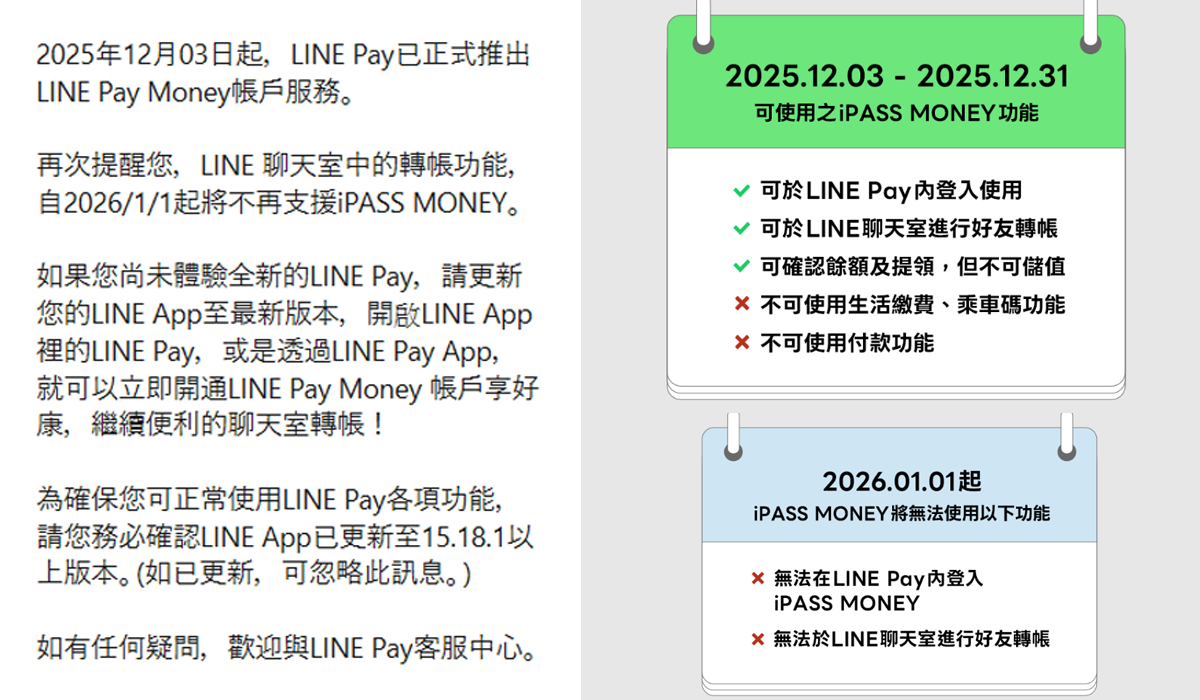Select the 2026.01.01起 date heading

click(x=901, y=481)
